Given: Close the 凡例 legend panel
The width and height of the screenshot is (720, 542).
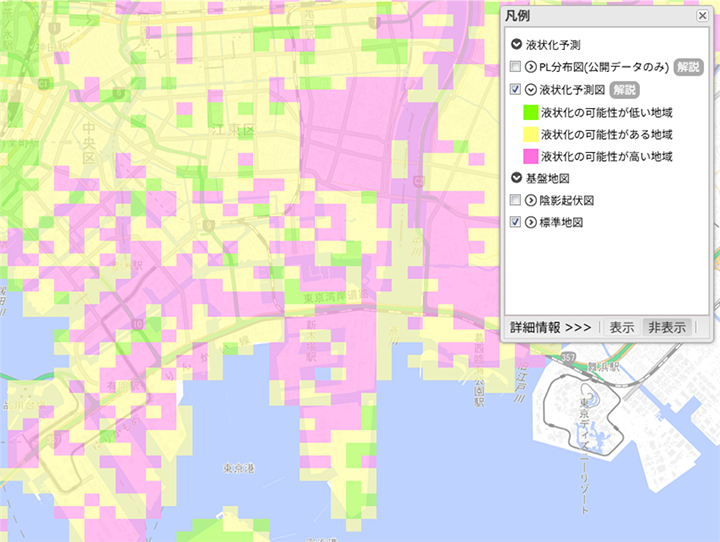Looking at the screenshot, I should [702, 17].
